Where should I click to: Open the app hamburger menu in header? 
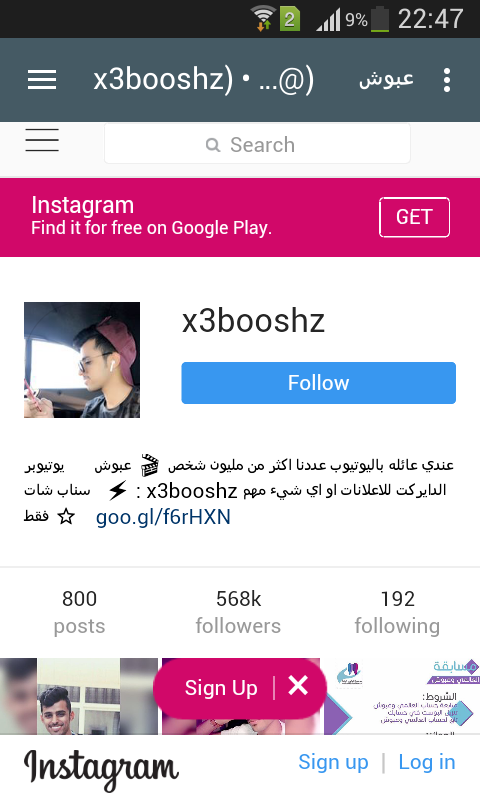coord(42,80)
